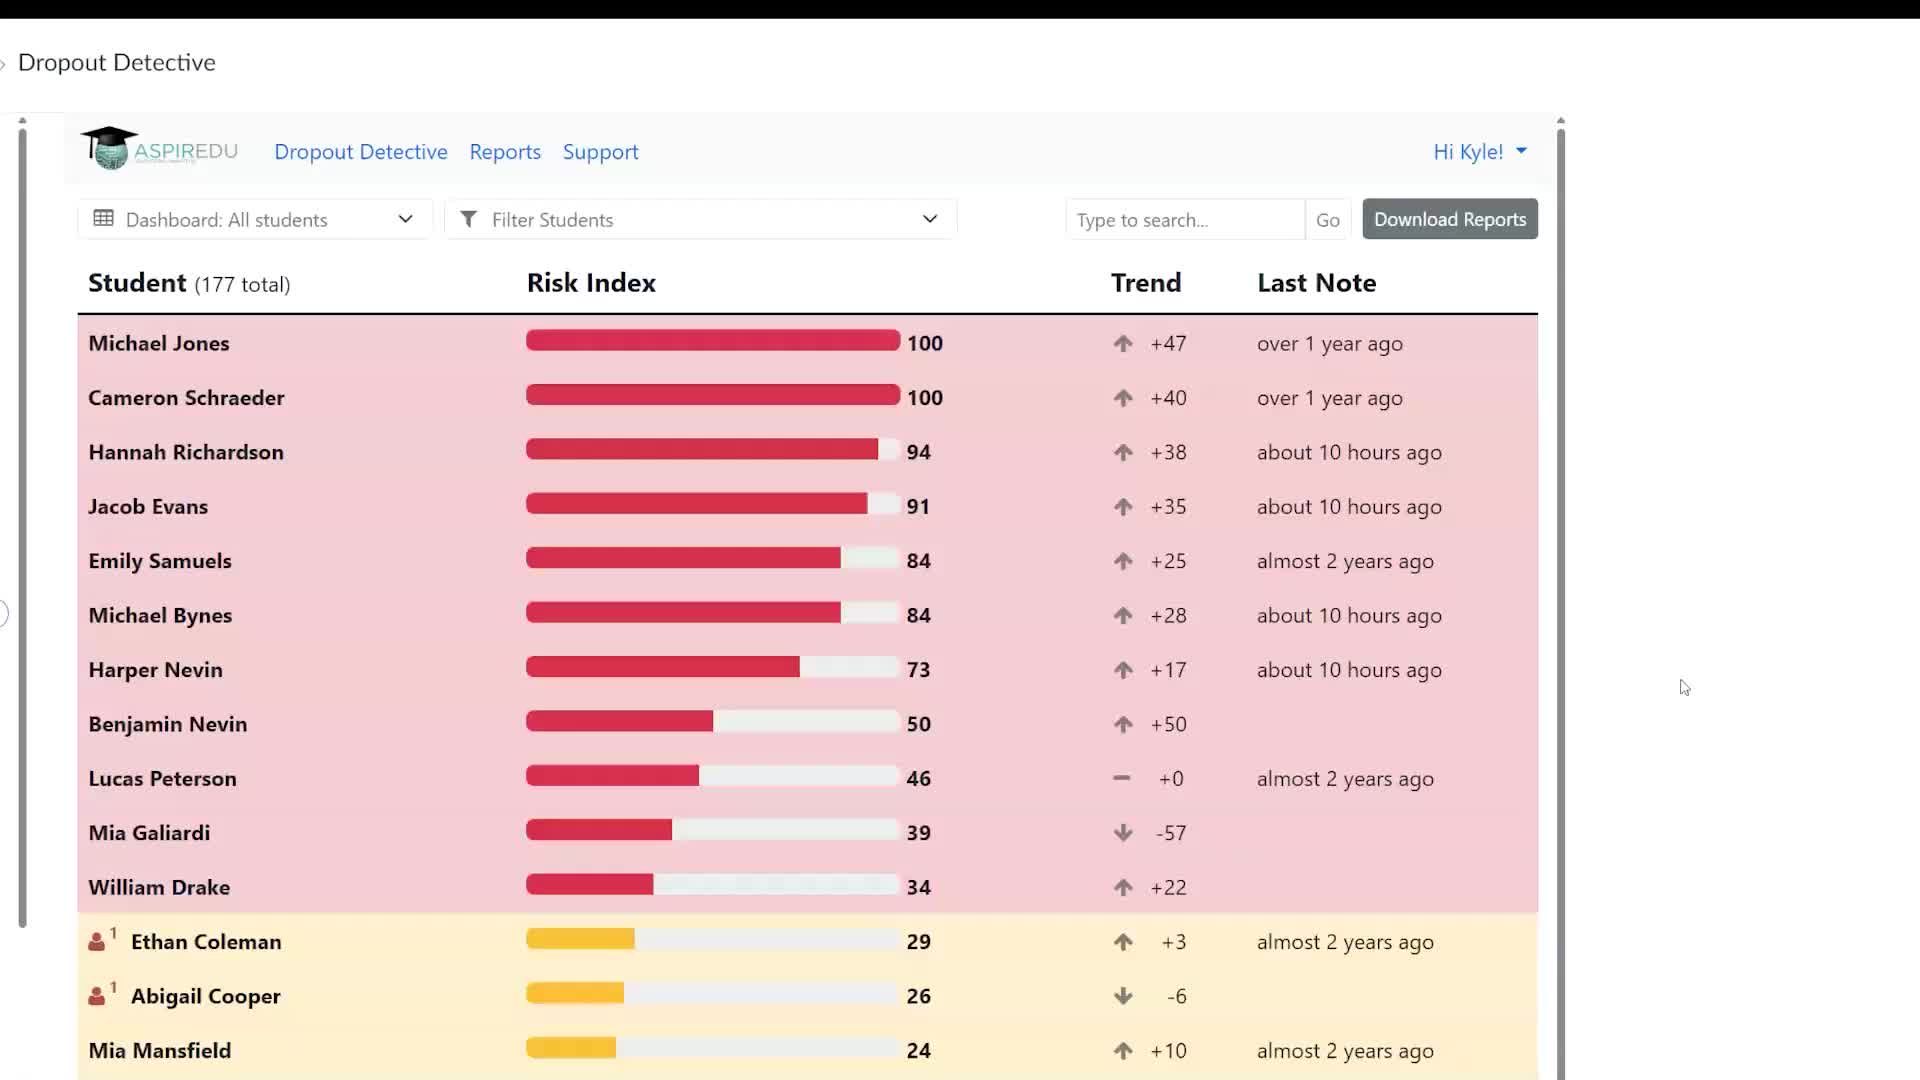
Task: Click the person alert icon beside Abigail Cooper
Action: coord(101,994)
